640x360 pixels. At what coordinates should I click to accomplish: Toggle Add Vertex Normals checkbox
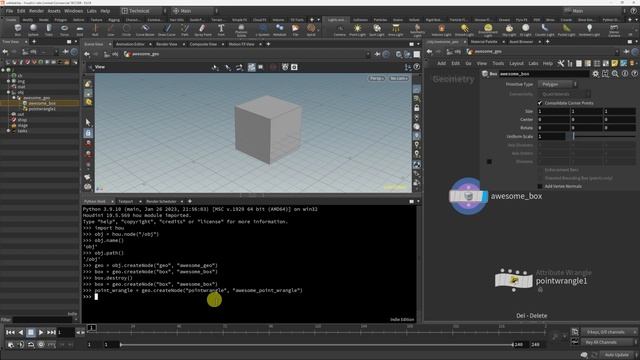540,186
